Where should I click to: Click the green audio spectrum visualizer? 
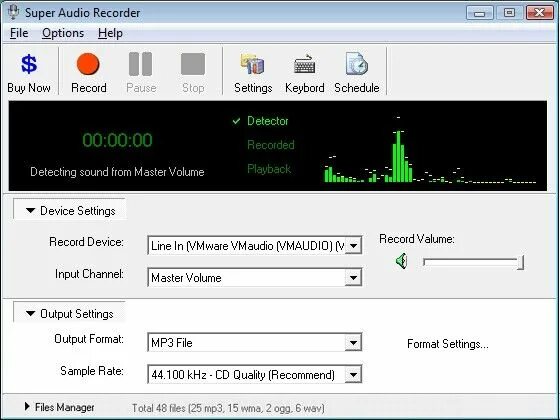click(430, 149)
